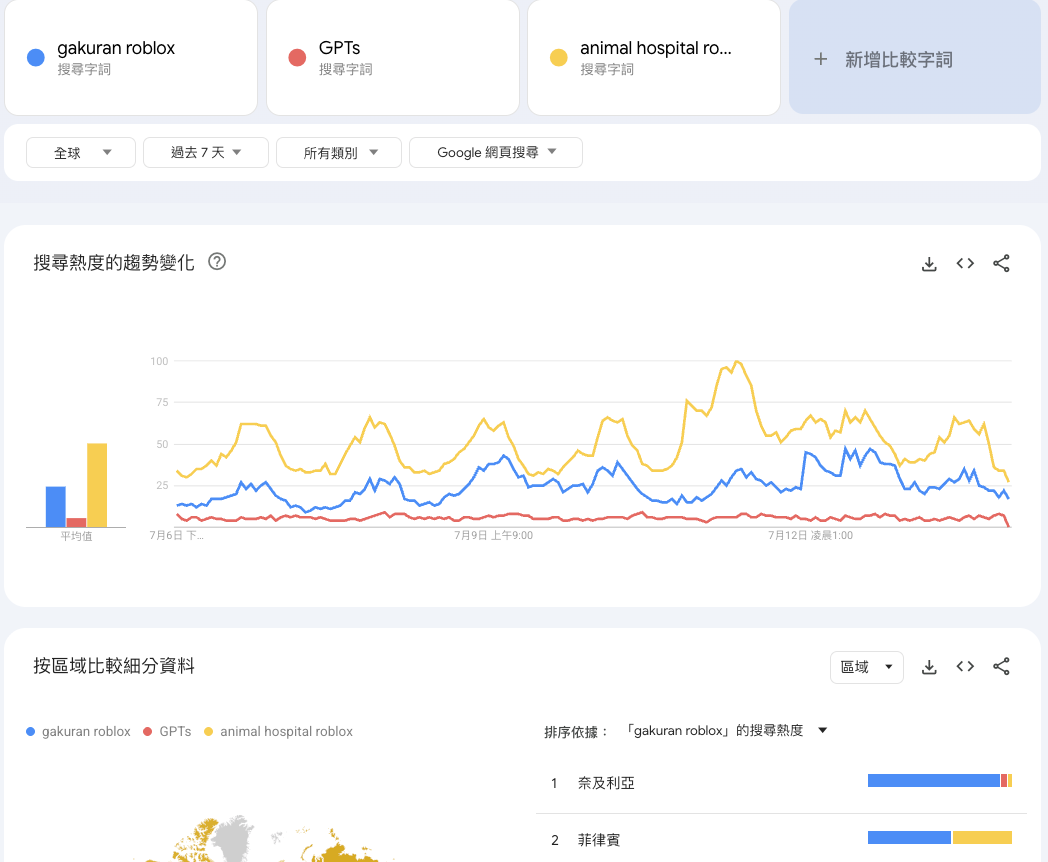
Task: Download the region comparison data
Action: click(x=929, y=667)
